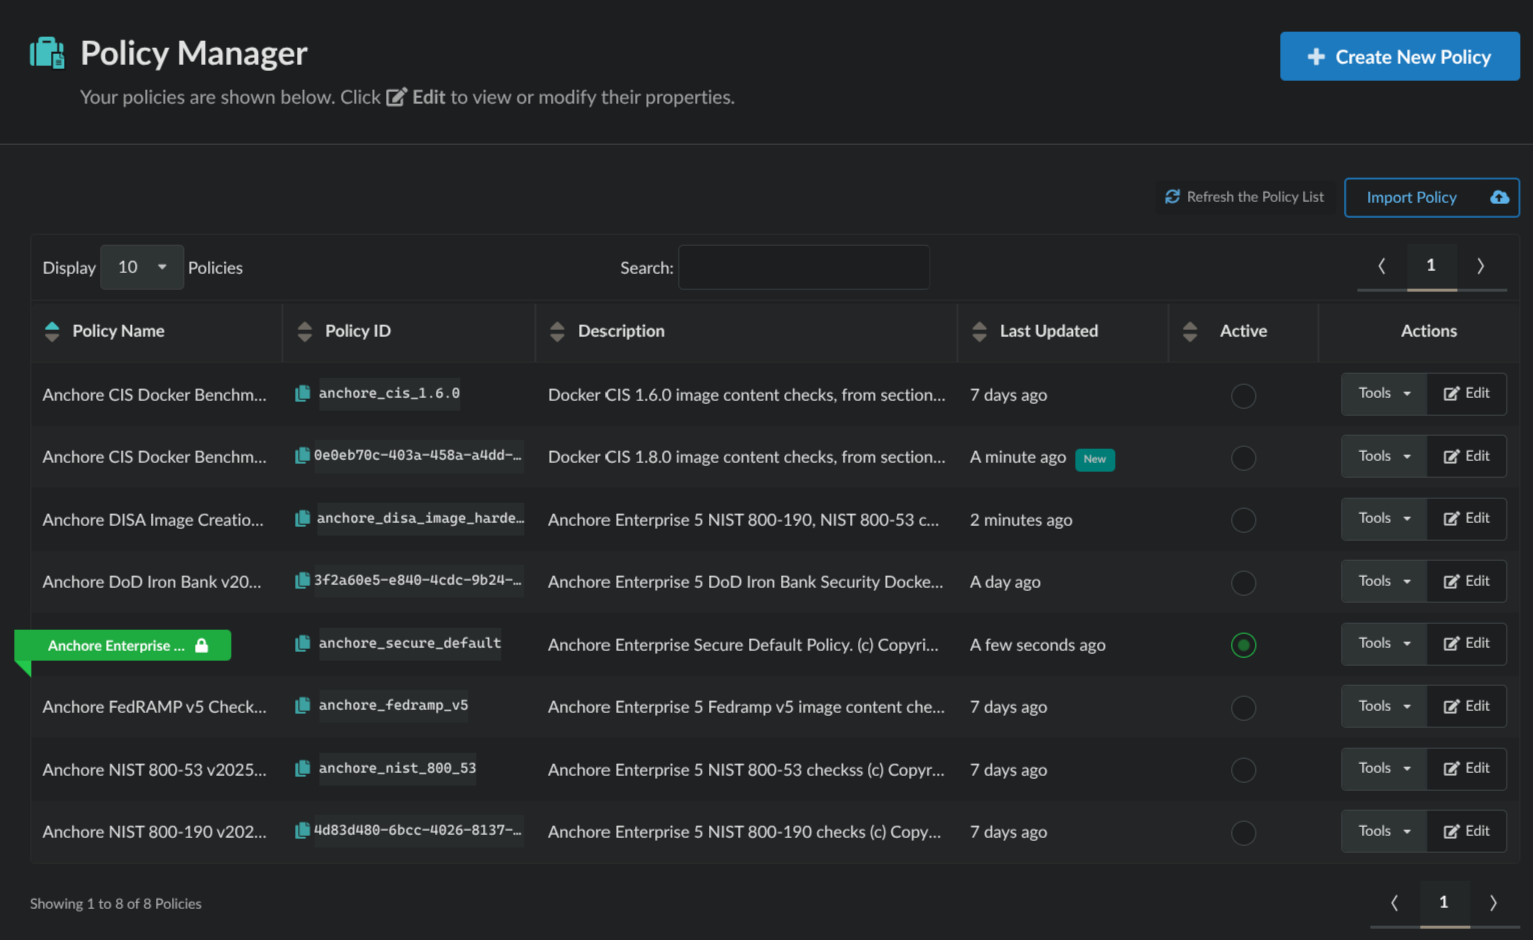Copy the anchore_cis_1.6.0 policy ID icon
This screenshot has width=1533, height=940.
pyautogui.click(x=302, y=394)
